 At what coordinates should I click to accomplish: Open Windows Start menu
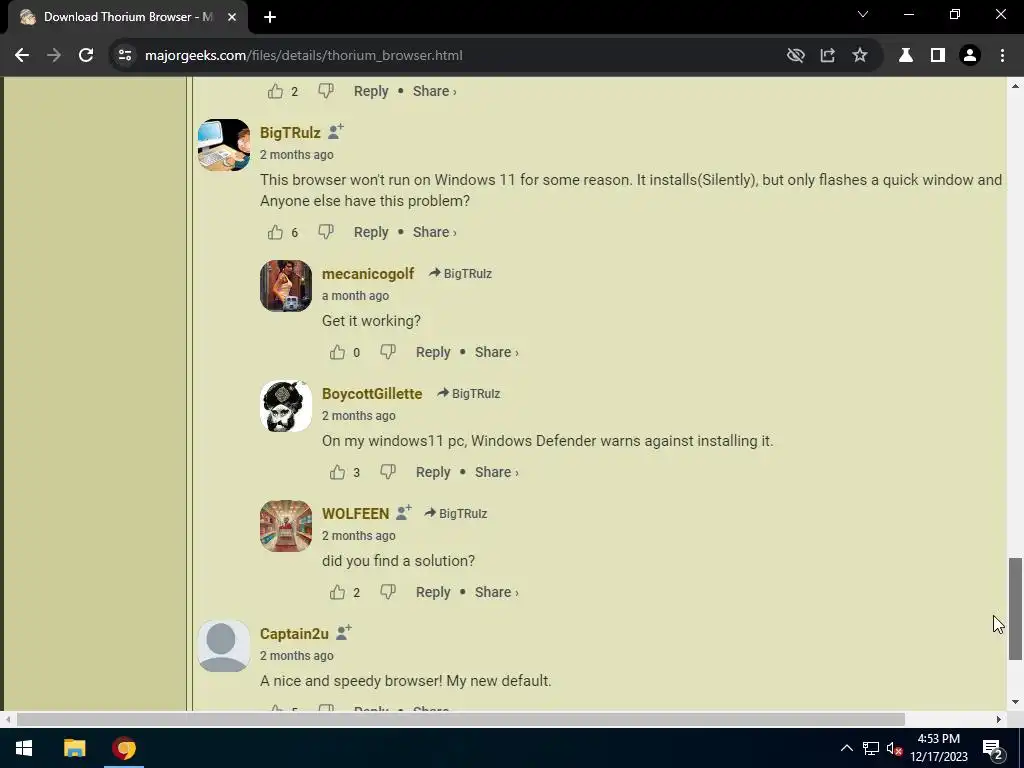pyautogui.click(x=24, y=748)
